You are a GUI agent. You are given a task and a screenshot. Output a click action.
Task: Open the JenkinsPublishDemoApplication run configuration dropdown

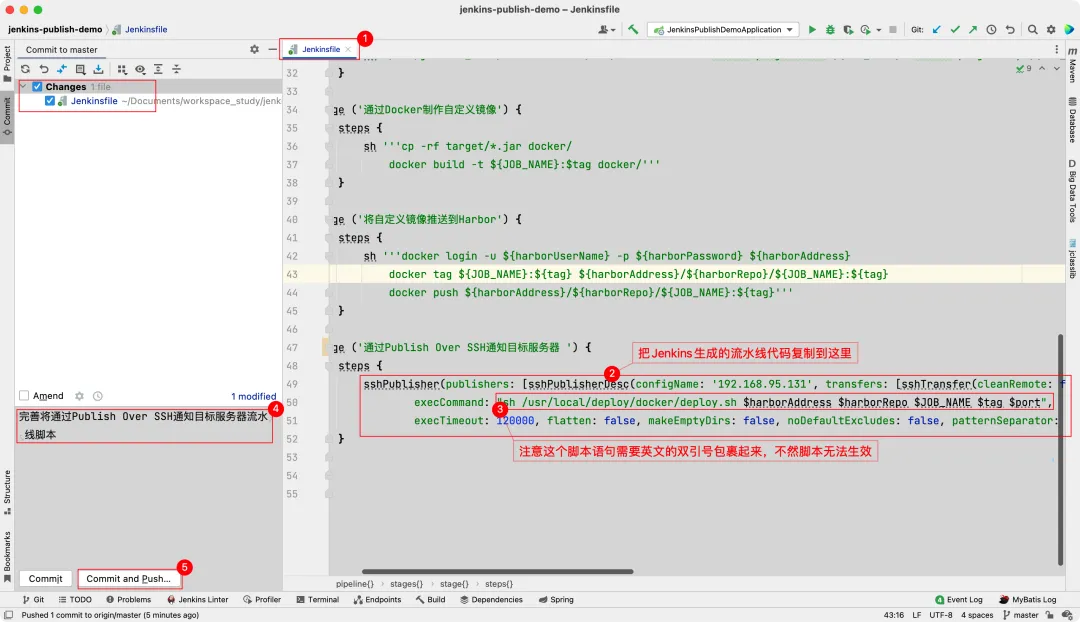(x=723, y=30)
